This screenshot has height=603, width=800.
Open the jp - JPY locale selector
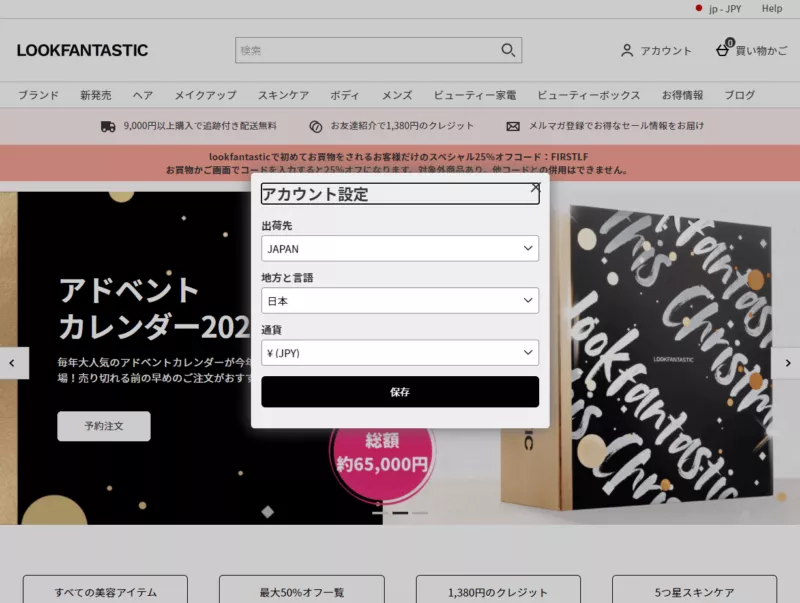(x=725, y=9)
